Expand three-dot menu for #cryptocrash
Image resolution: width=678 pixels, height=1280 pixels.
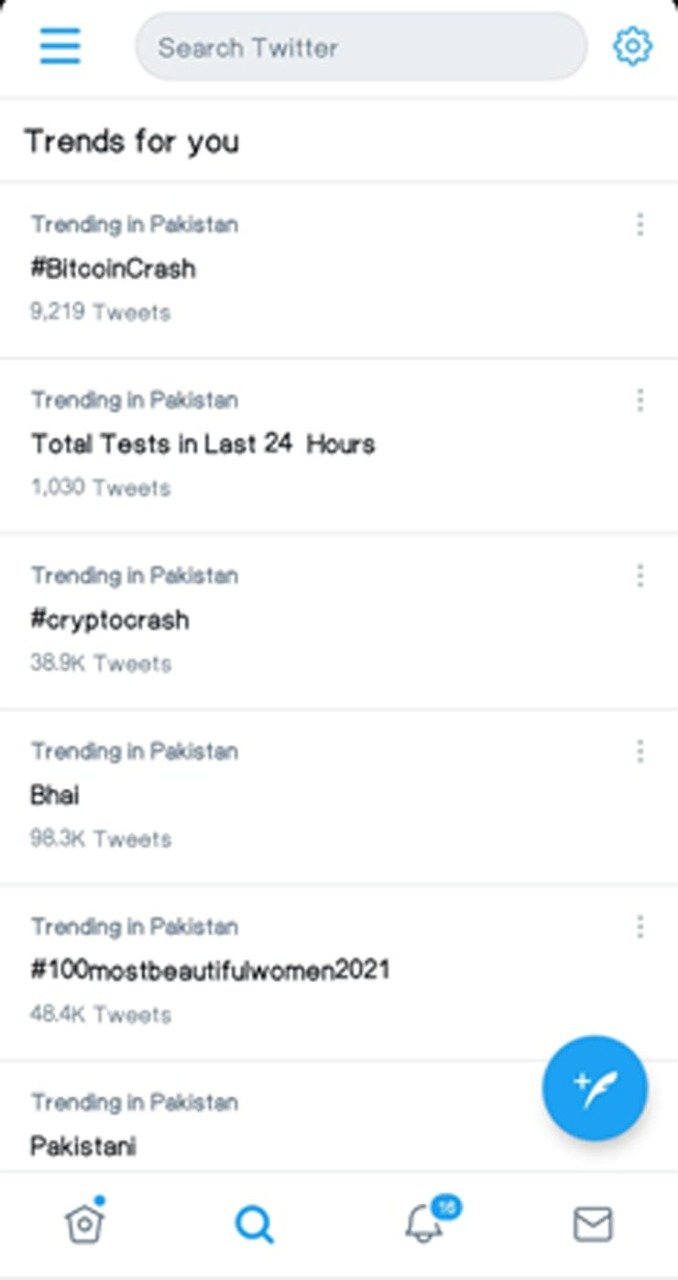pos(640,576)
